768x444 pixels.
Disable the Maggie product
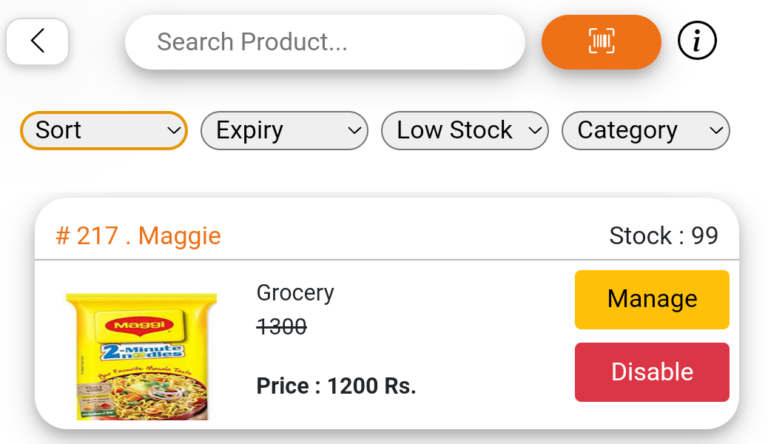pyautogui.click(x=652, y=372)
